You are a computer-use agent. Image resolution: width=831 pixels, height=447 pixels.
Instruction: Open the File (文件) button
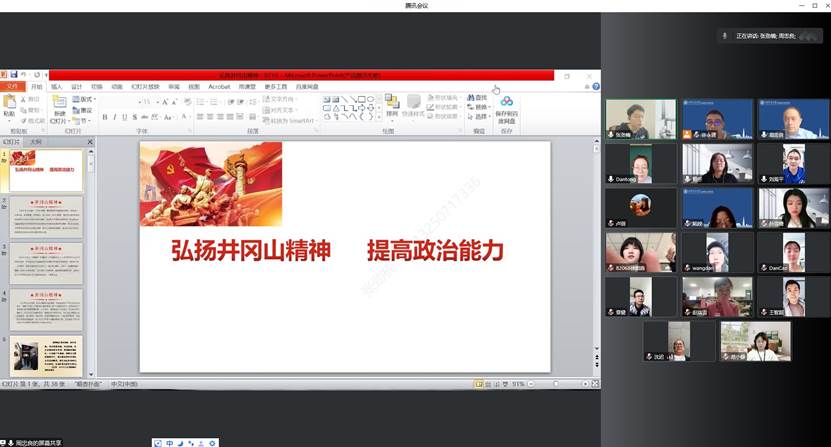pyautogui.click(x=12, y=87)
